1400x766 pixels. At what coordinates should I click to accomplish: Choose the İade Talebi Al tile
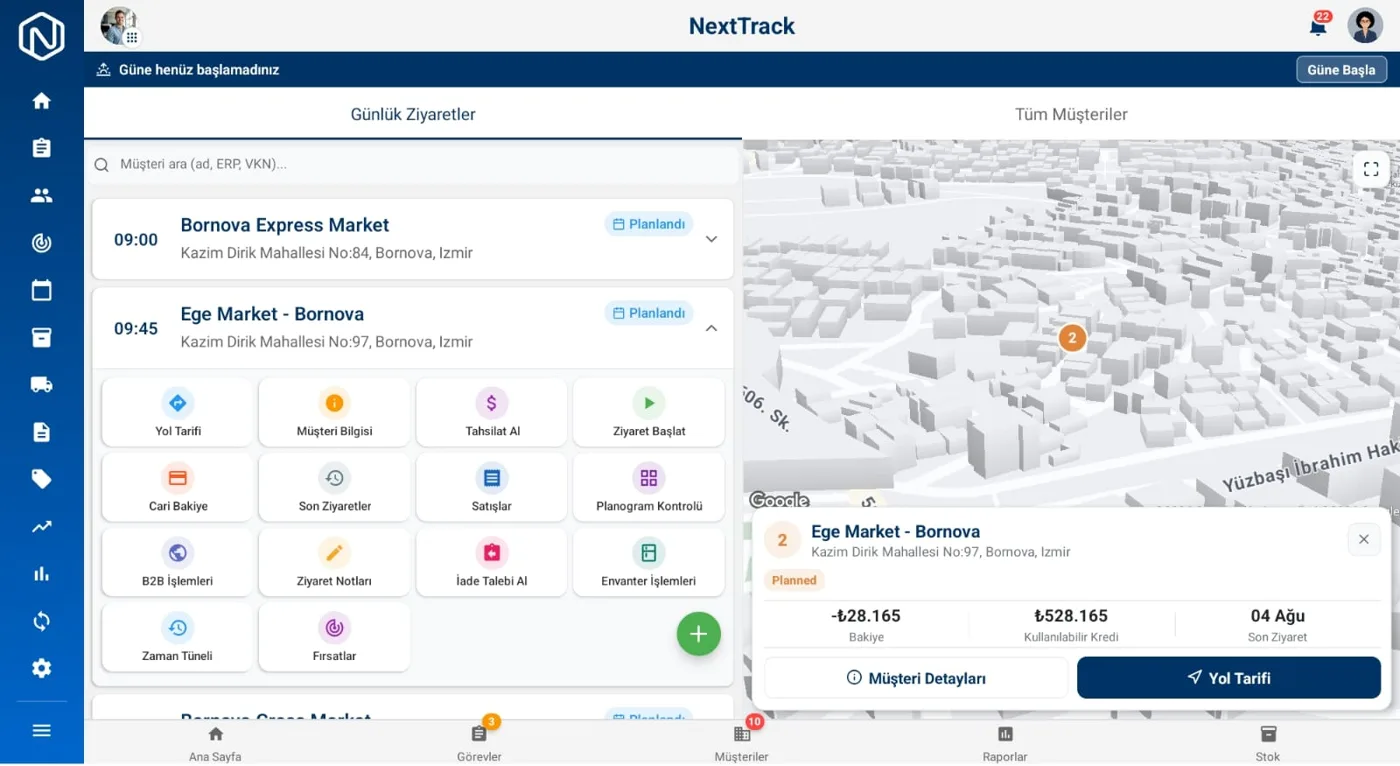pyautogui.click(x=492, y=562)
